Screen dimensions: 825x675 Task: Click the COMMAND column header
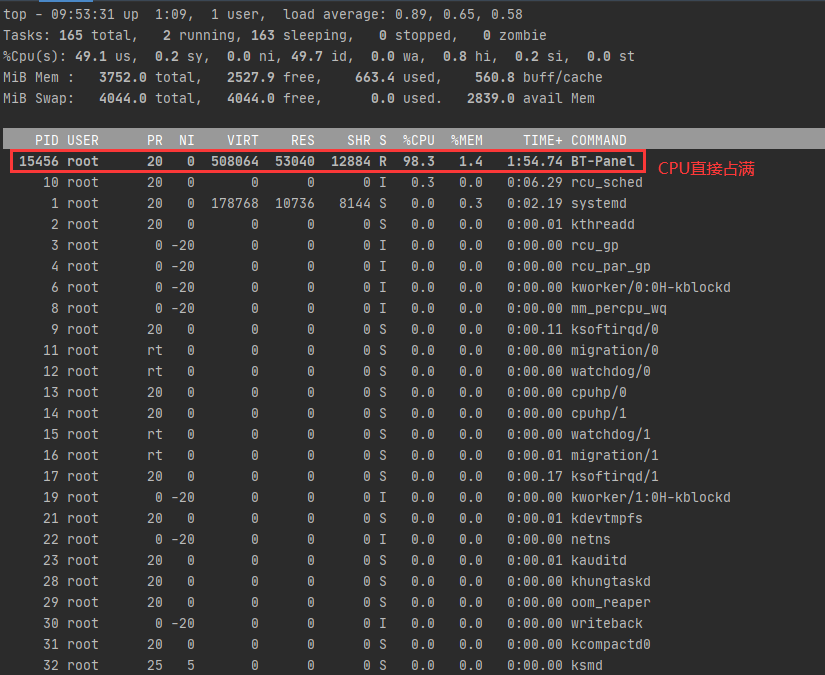click(x=599, y=140)
